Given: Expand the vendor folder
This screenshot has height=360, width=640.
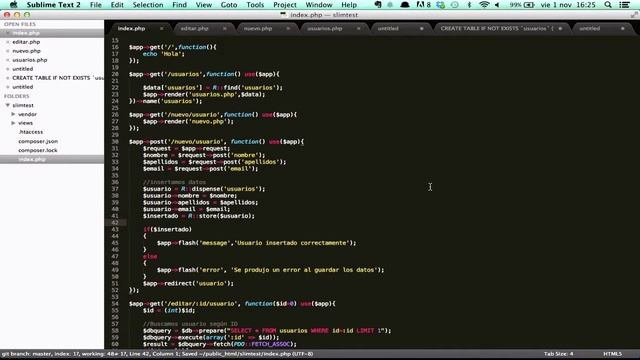Looking at the screenshot, I should pos(13,114).
